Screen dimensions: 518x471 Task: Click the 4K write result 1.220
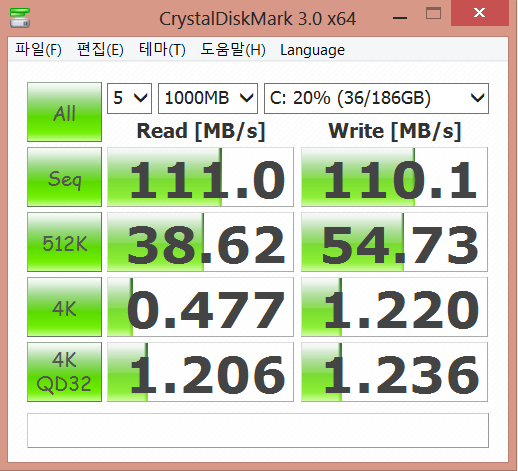click(x=394, y=307)
